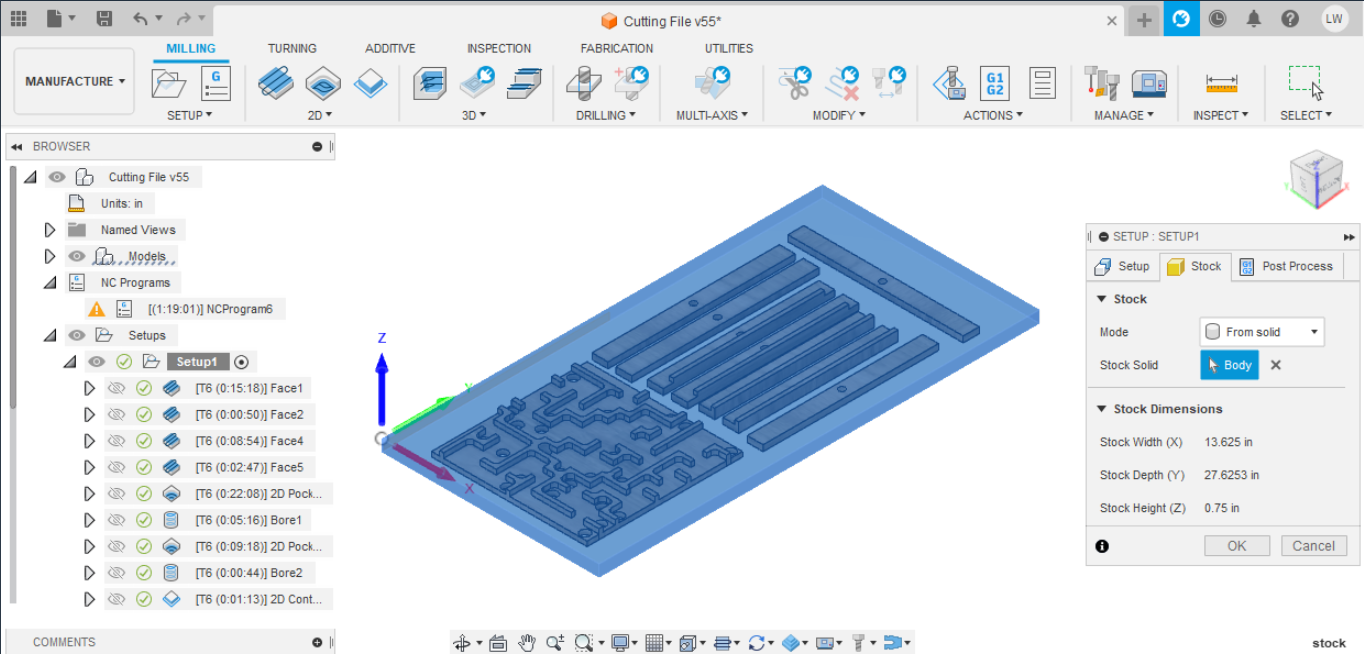Open the Stock Mode From solid dropdown
This screenshot has width=1364, height=654.
(x=1262, y=332)
